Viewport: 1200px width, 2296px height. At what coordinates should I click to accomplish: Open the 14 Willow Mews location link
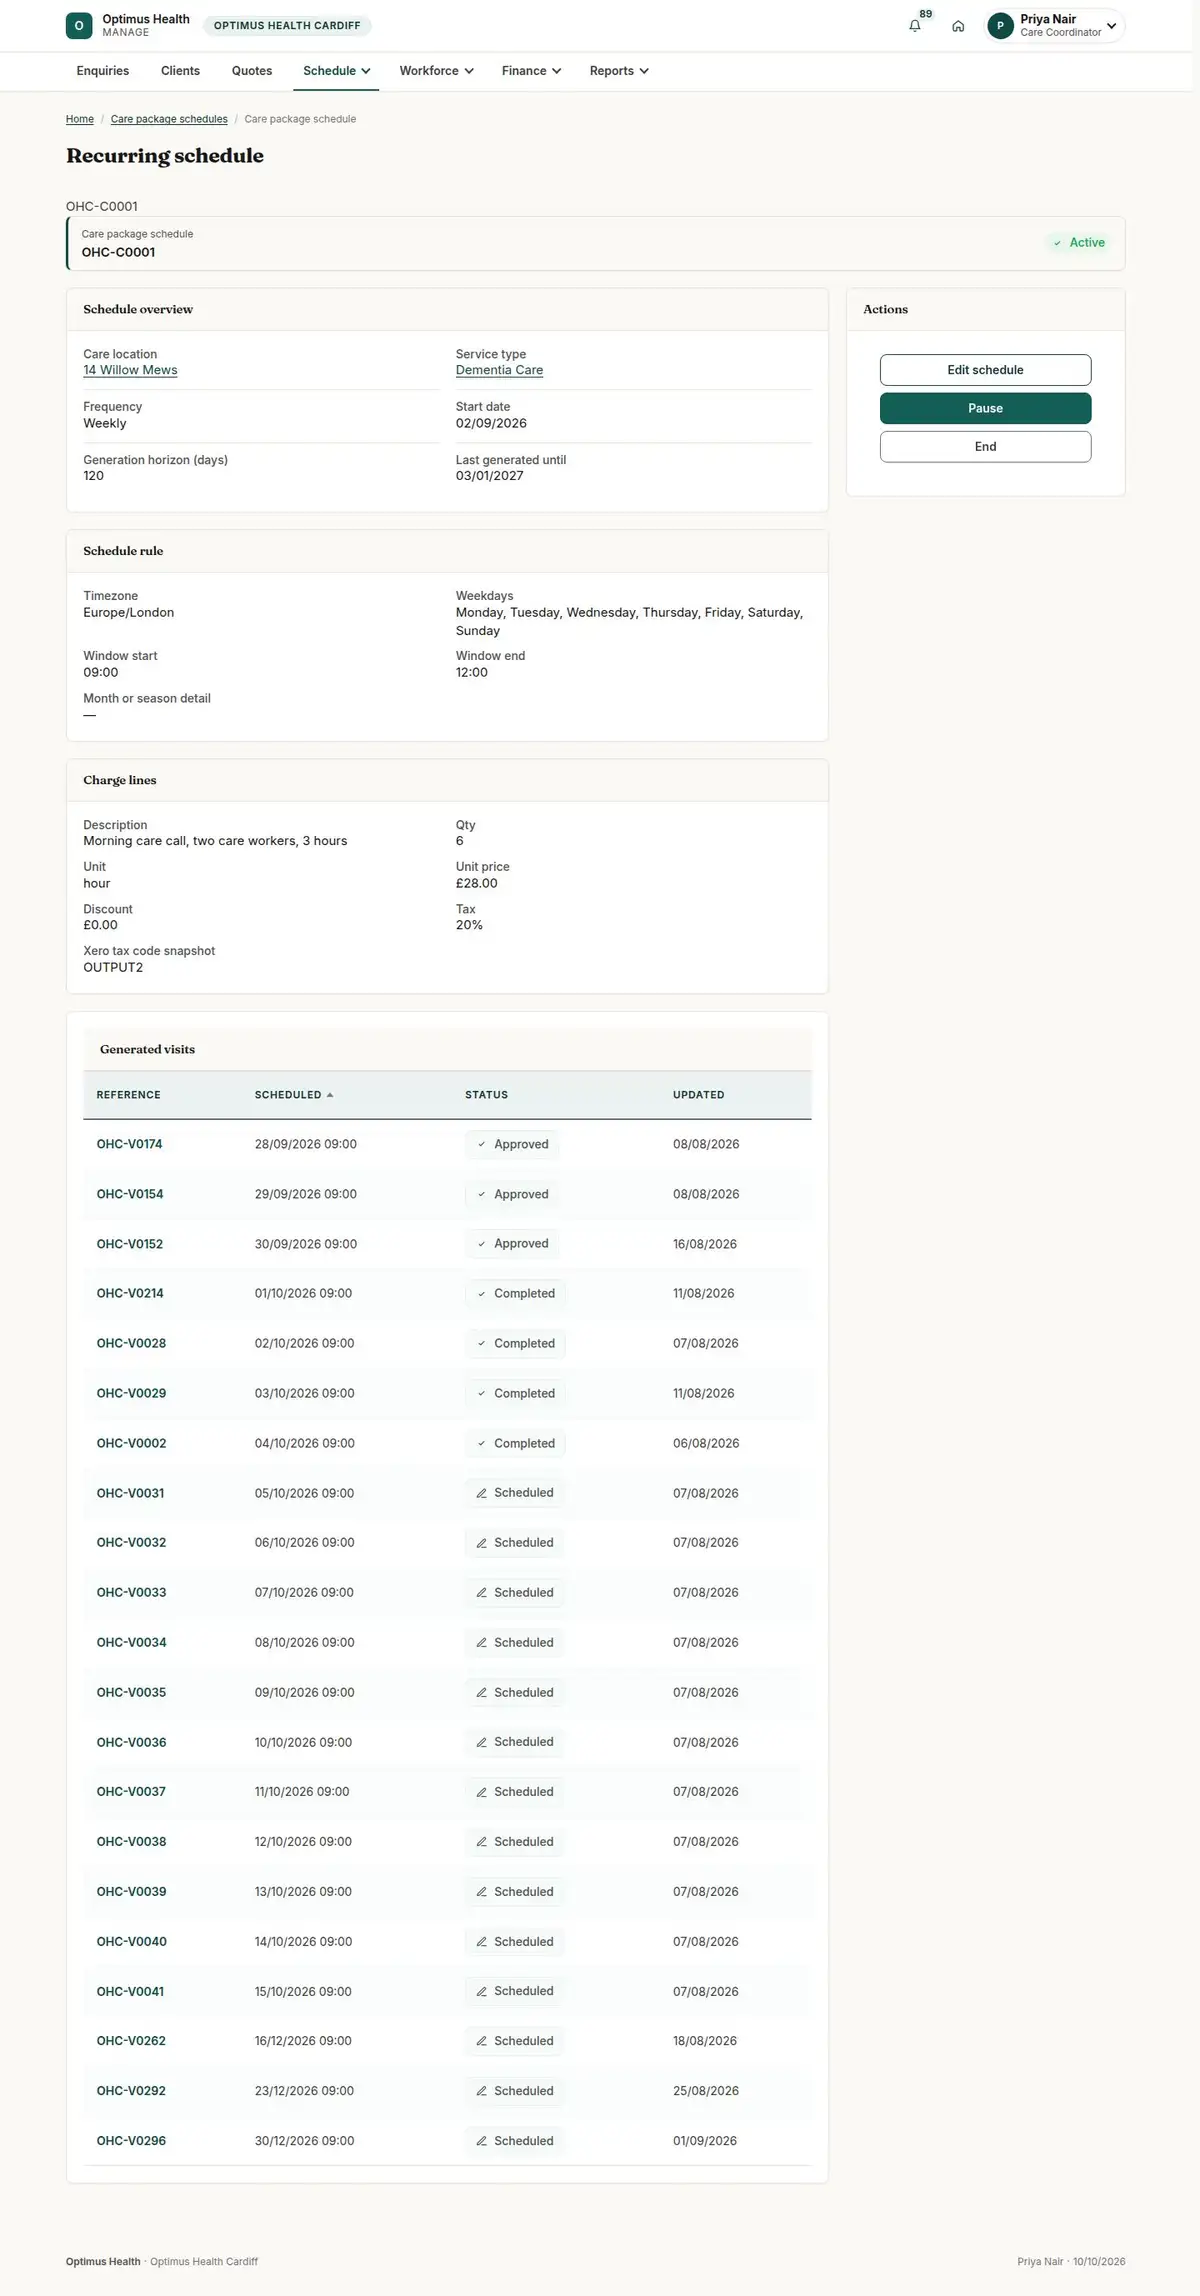[130, 370]
